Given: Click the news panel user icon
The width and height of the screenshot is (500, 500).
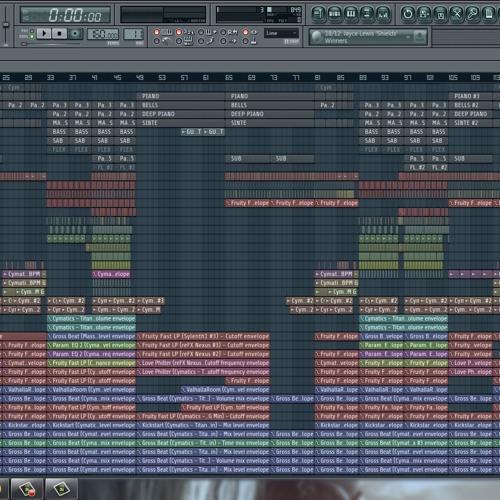Looking at the screenshot, I should coord(420,37).
